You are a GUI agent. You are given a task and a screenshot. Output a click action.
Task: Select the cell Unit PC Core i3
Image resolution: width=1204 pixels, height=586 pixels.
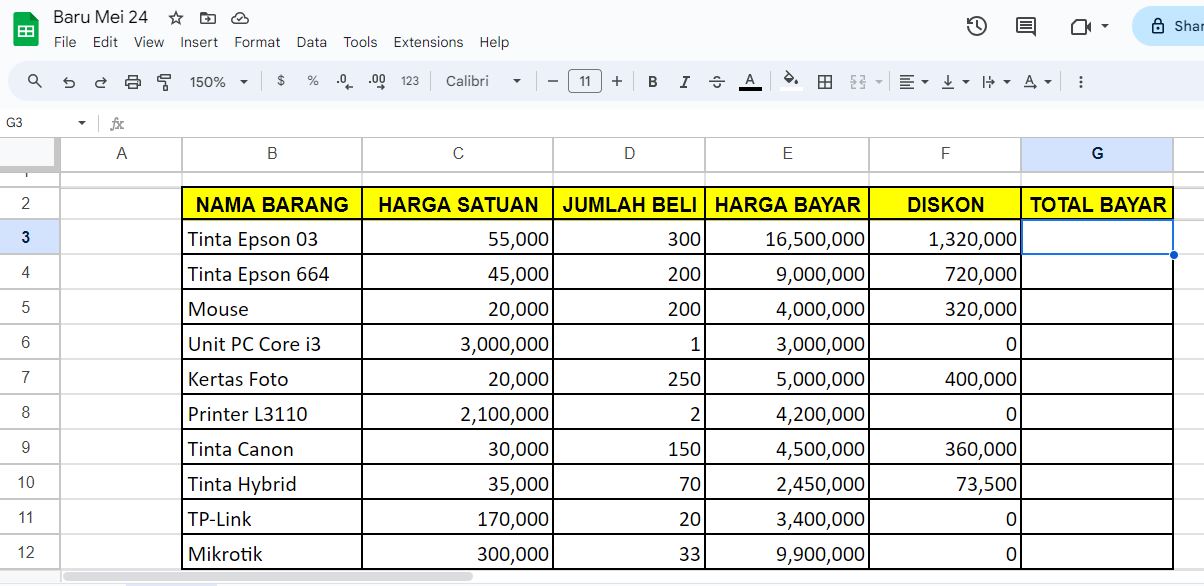click(272, 343)
